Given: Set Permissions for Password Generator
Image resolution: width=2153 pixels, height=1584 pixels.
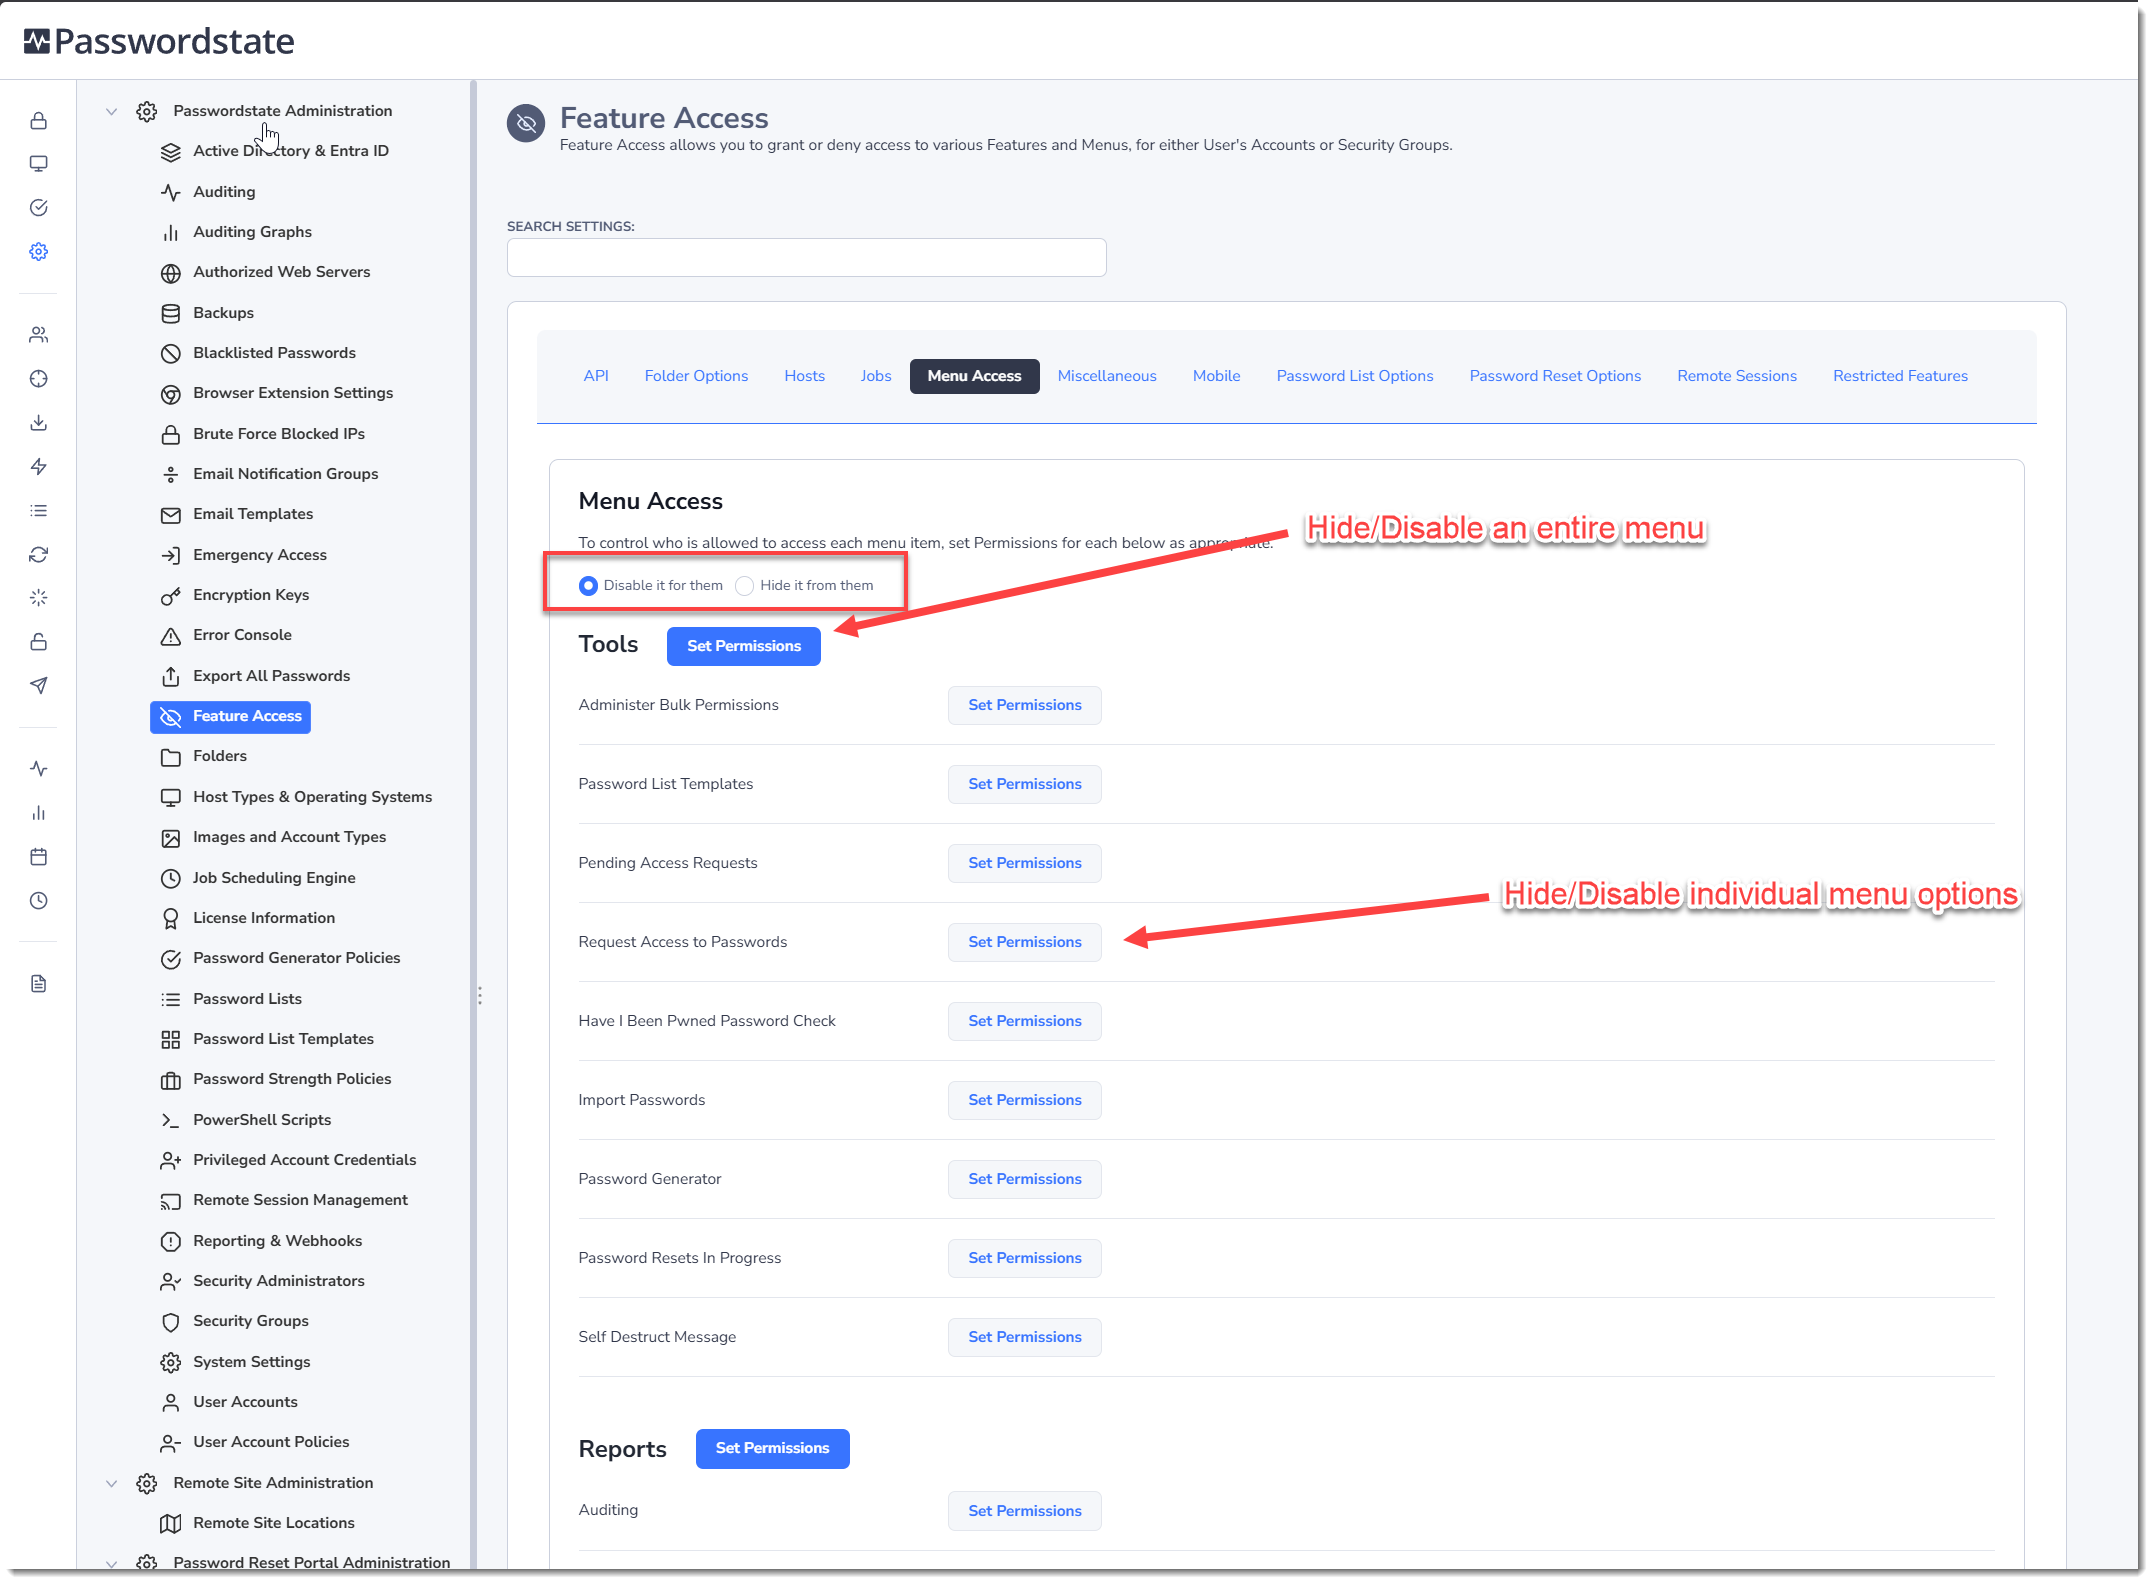Looking at the screenshot, I should [1025, 1179].
